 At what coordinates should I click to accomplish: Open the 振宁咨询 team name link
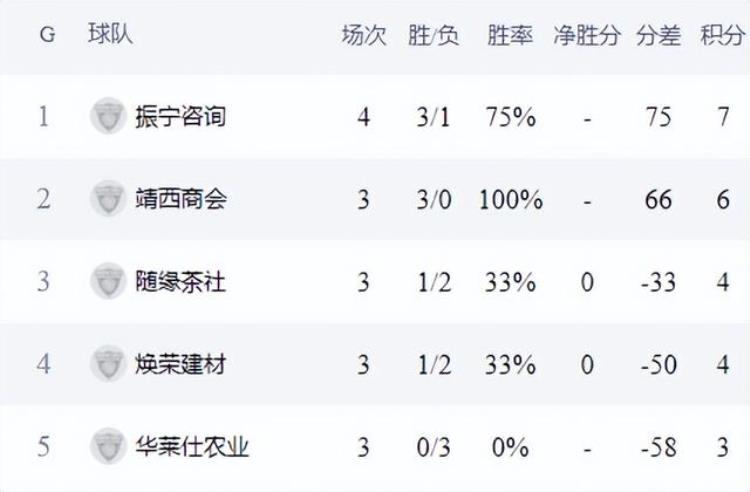pyautogui.click(x=181, y=117)
